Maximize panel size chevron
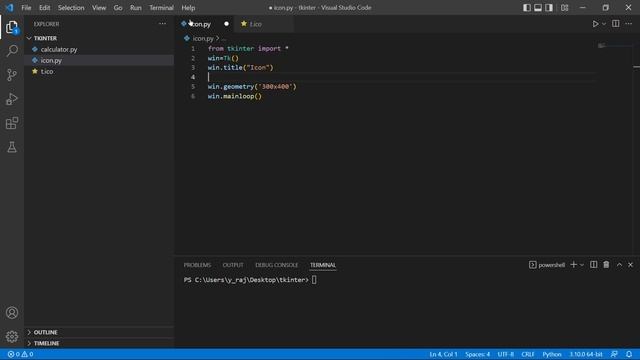Screen dimensions: 640x360 point(619,265)
